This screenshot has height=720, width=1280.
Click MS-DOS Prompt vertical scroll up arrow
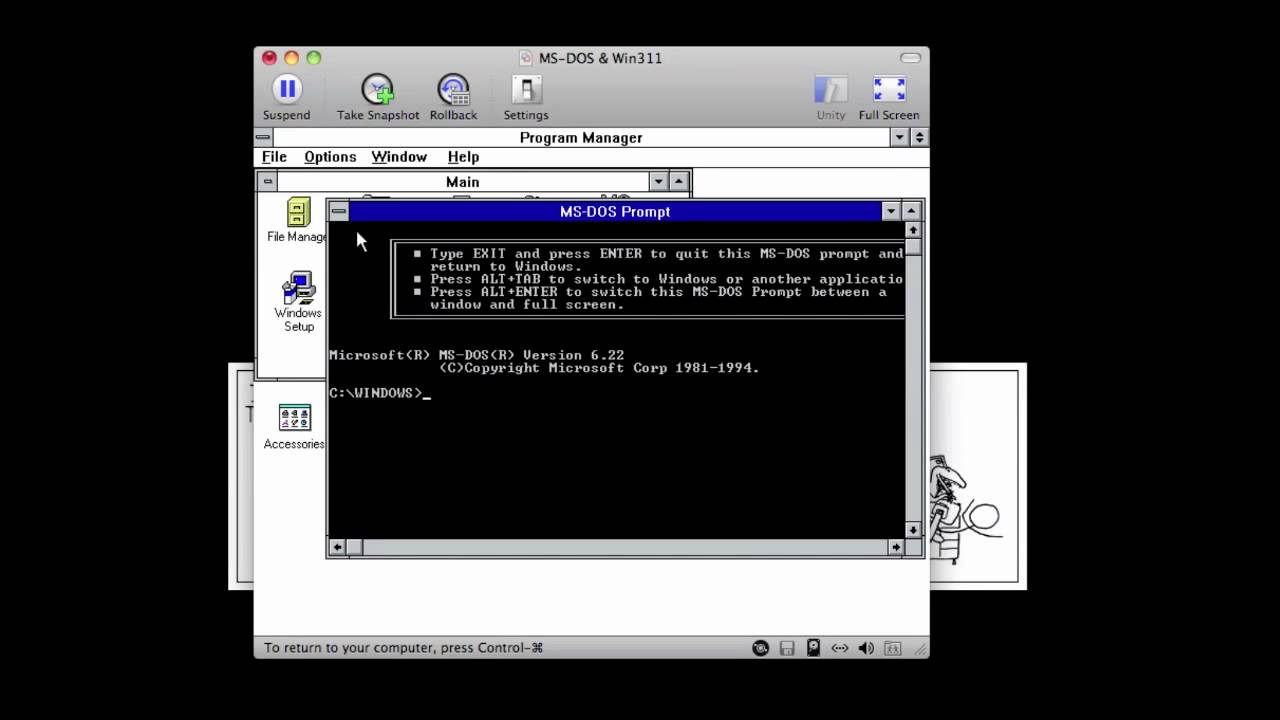913,230
